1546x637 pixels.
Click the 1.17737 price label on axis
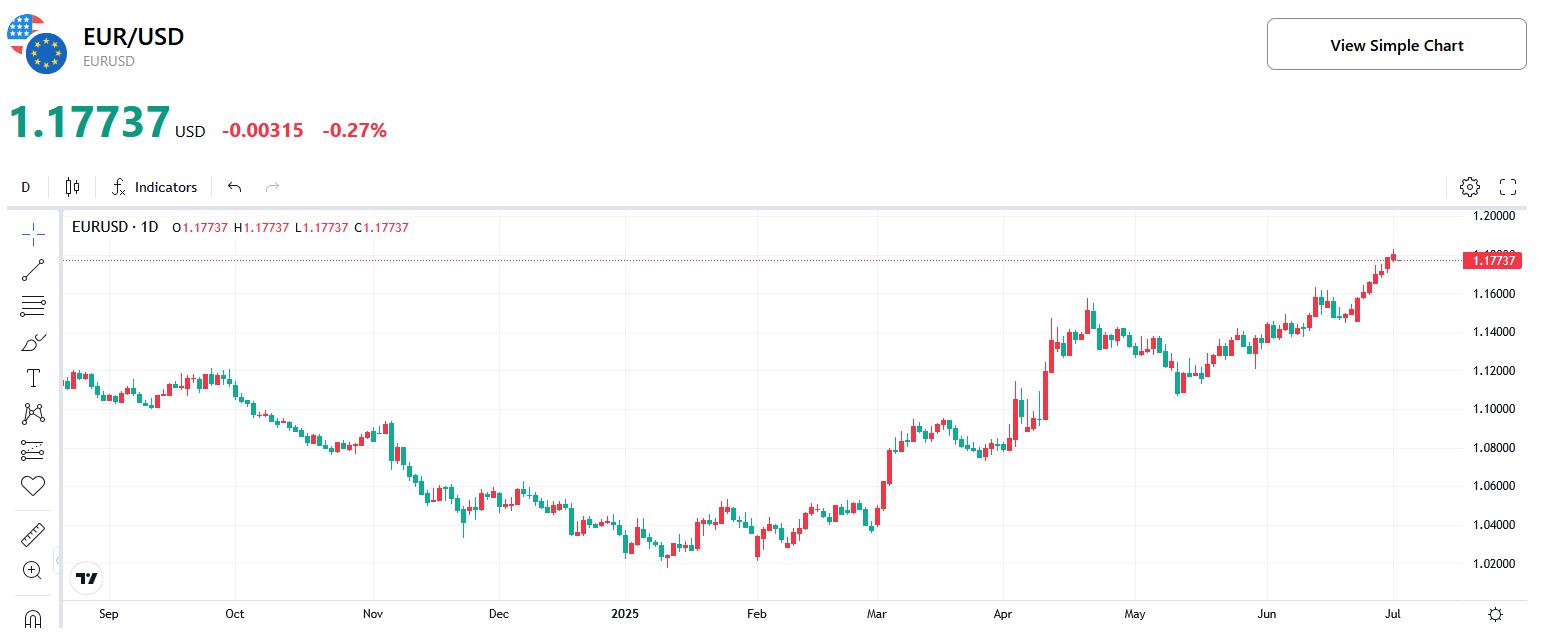1492,260
